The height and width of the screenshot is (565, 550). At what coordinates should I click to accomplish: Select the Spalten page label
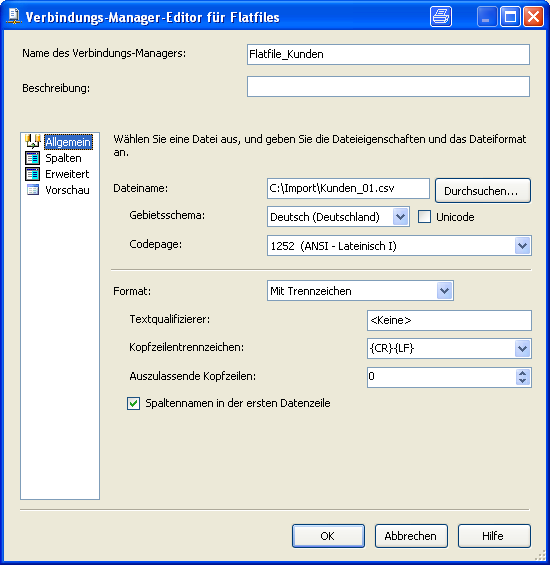pyautogui.click(x=63, y=158)
